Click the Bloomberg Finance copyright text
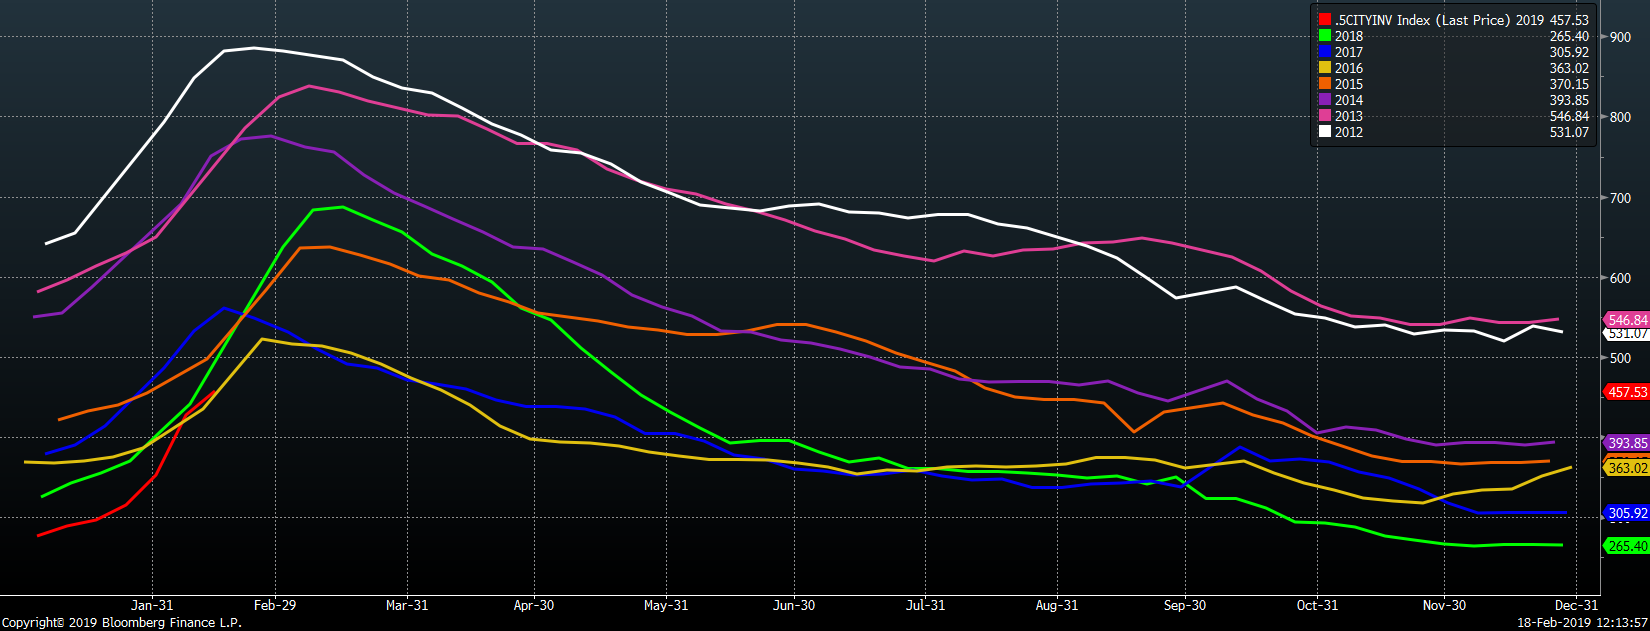 click(121, 622)
